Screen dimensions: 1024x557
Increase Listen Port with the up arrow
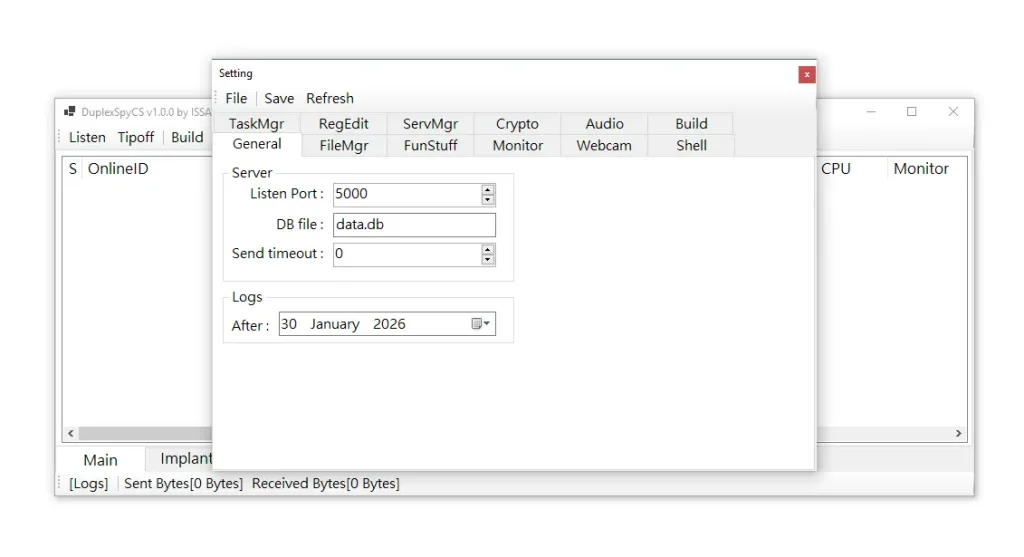pyautogui.click(x=488, y=189)
